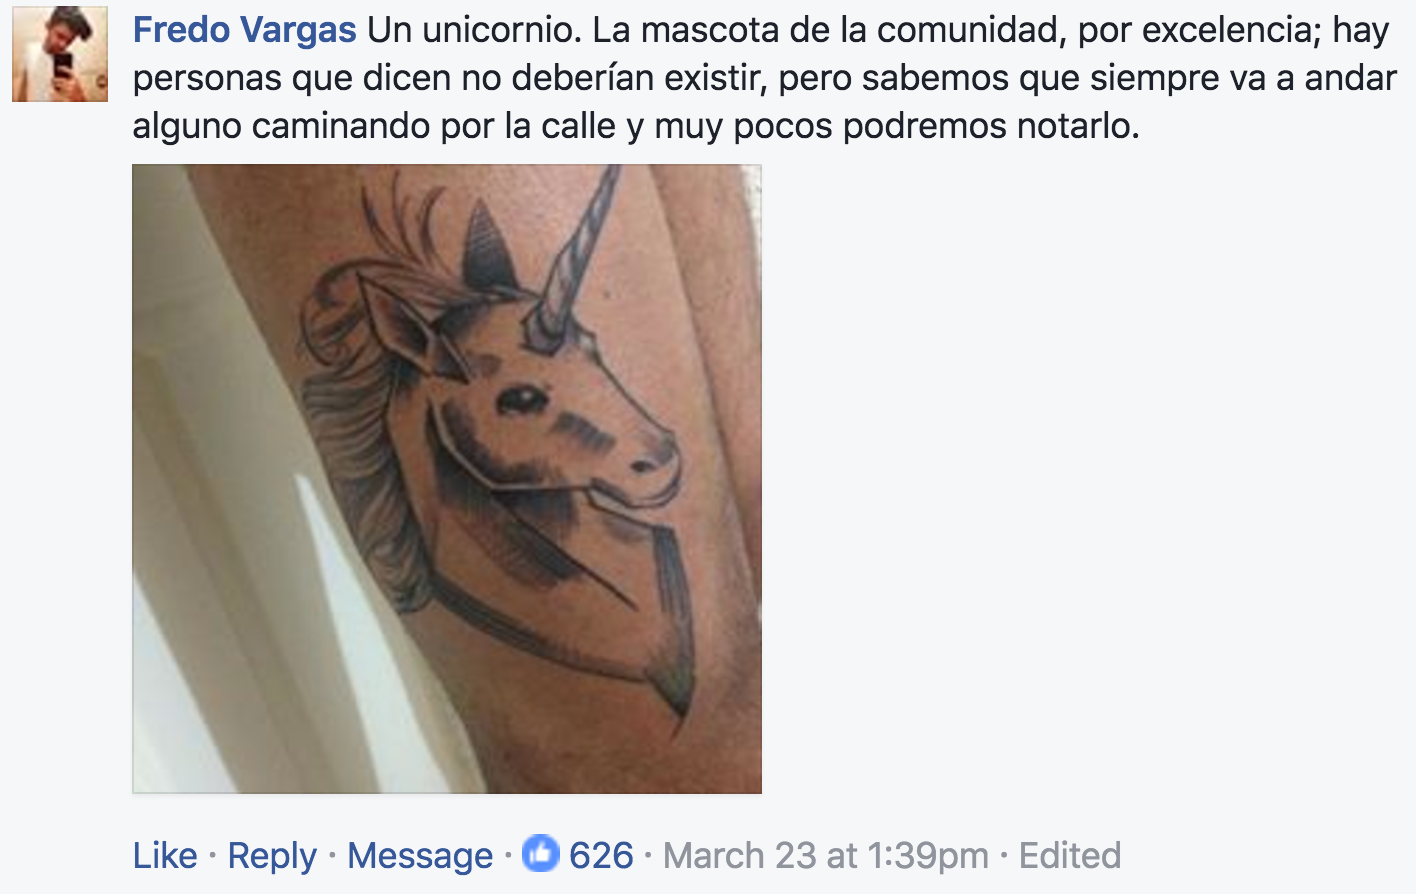Click the comment text beginning "Un unicornio"

coord(765,78)
